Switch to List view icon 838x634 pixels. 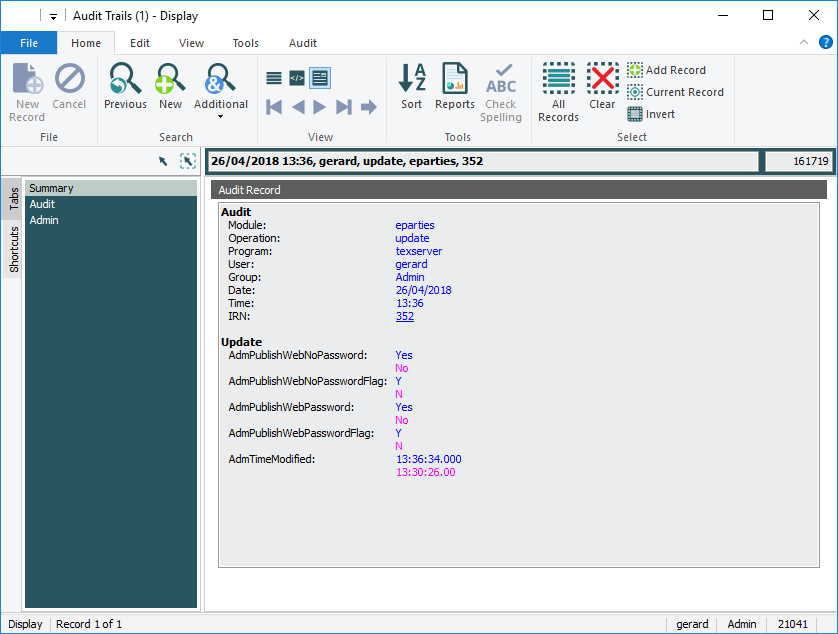pyautogui.click(x=274, y=79)
